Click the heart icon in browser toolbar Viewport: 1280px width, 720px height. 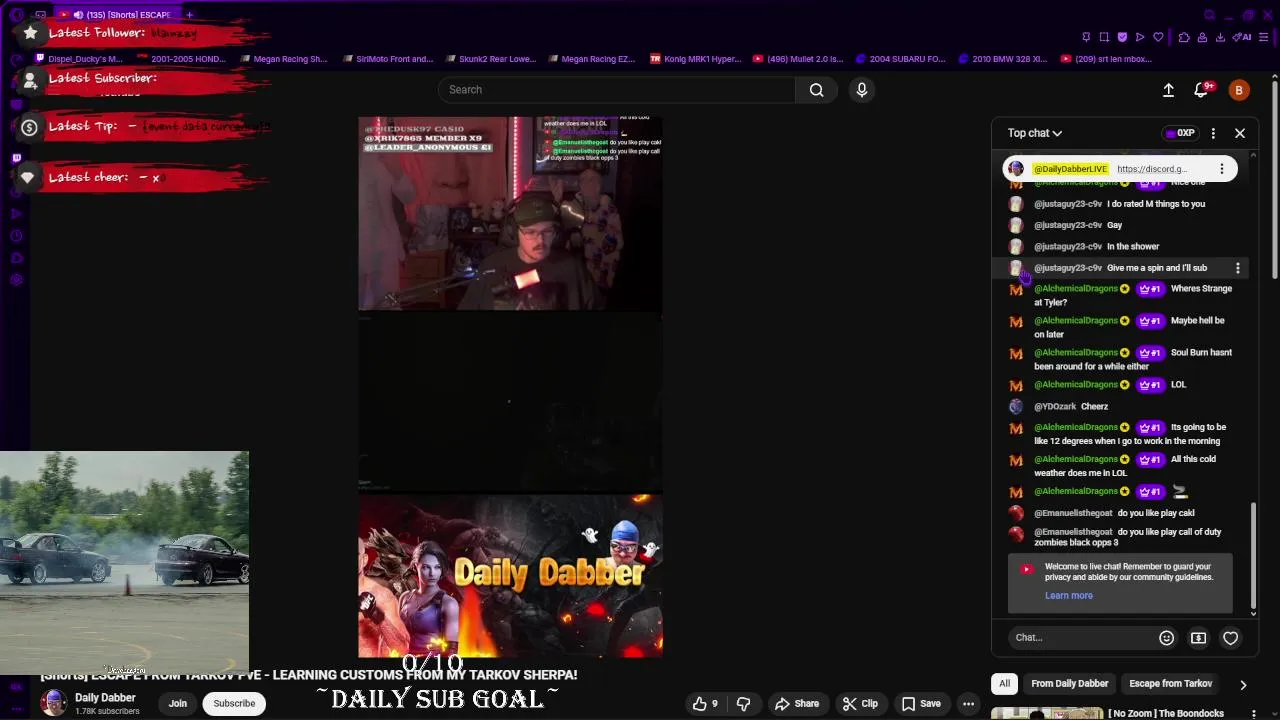click(1158, 37)
